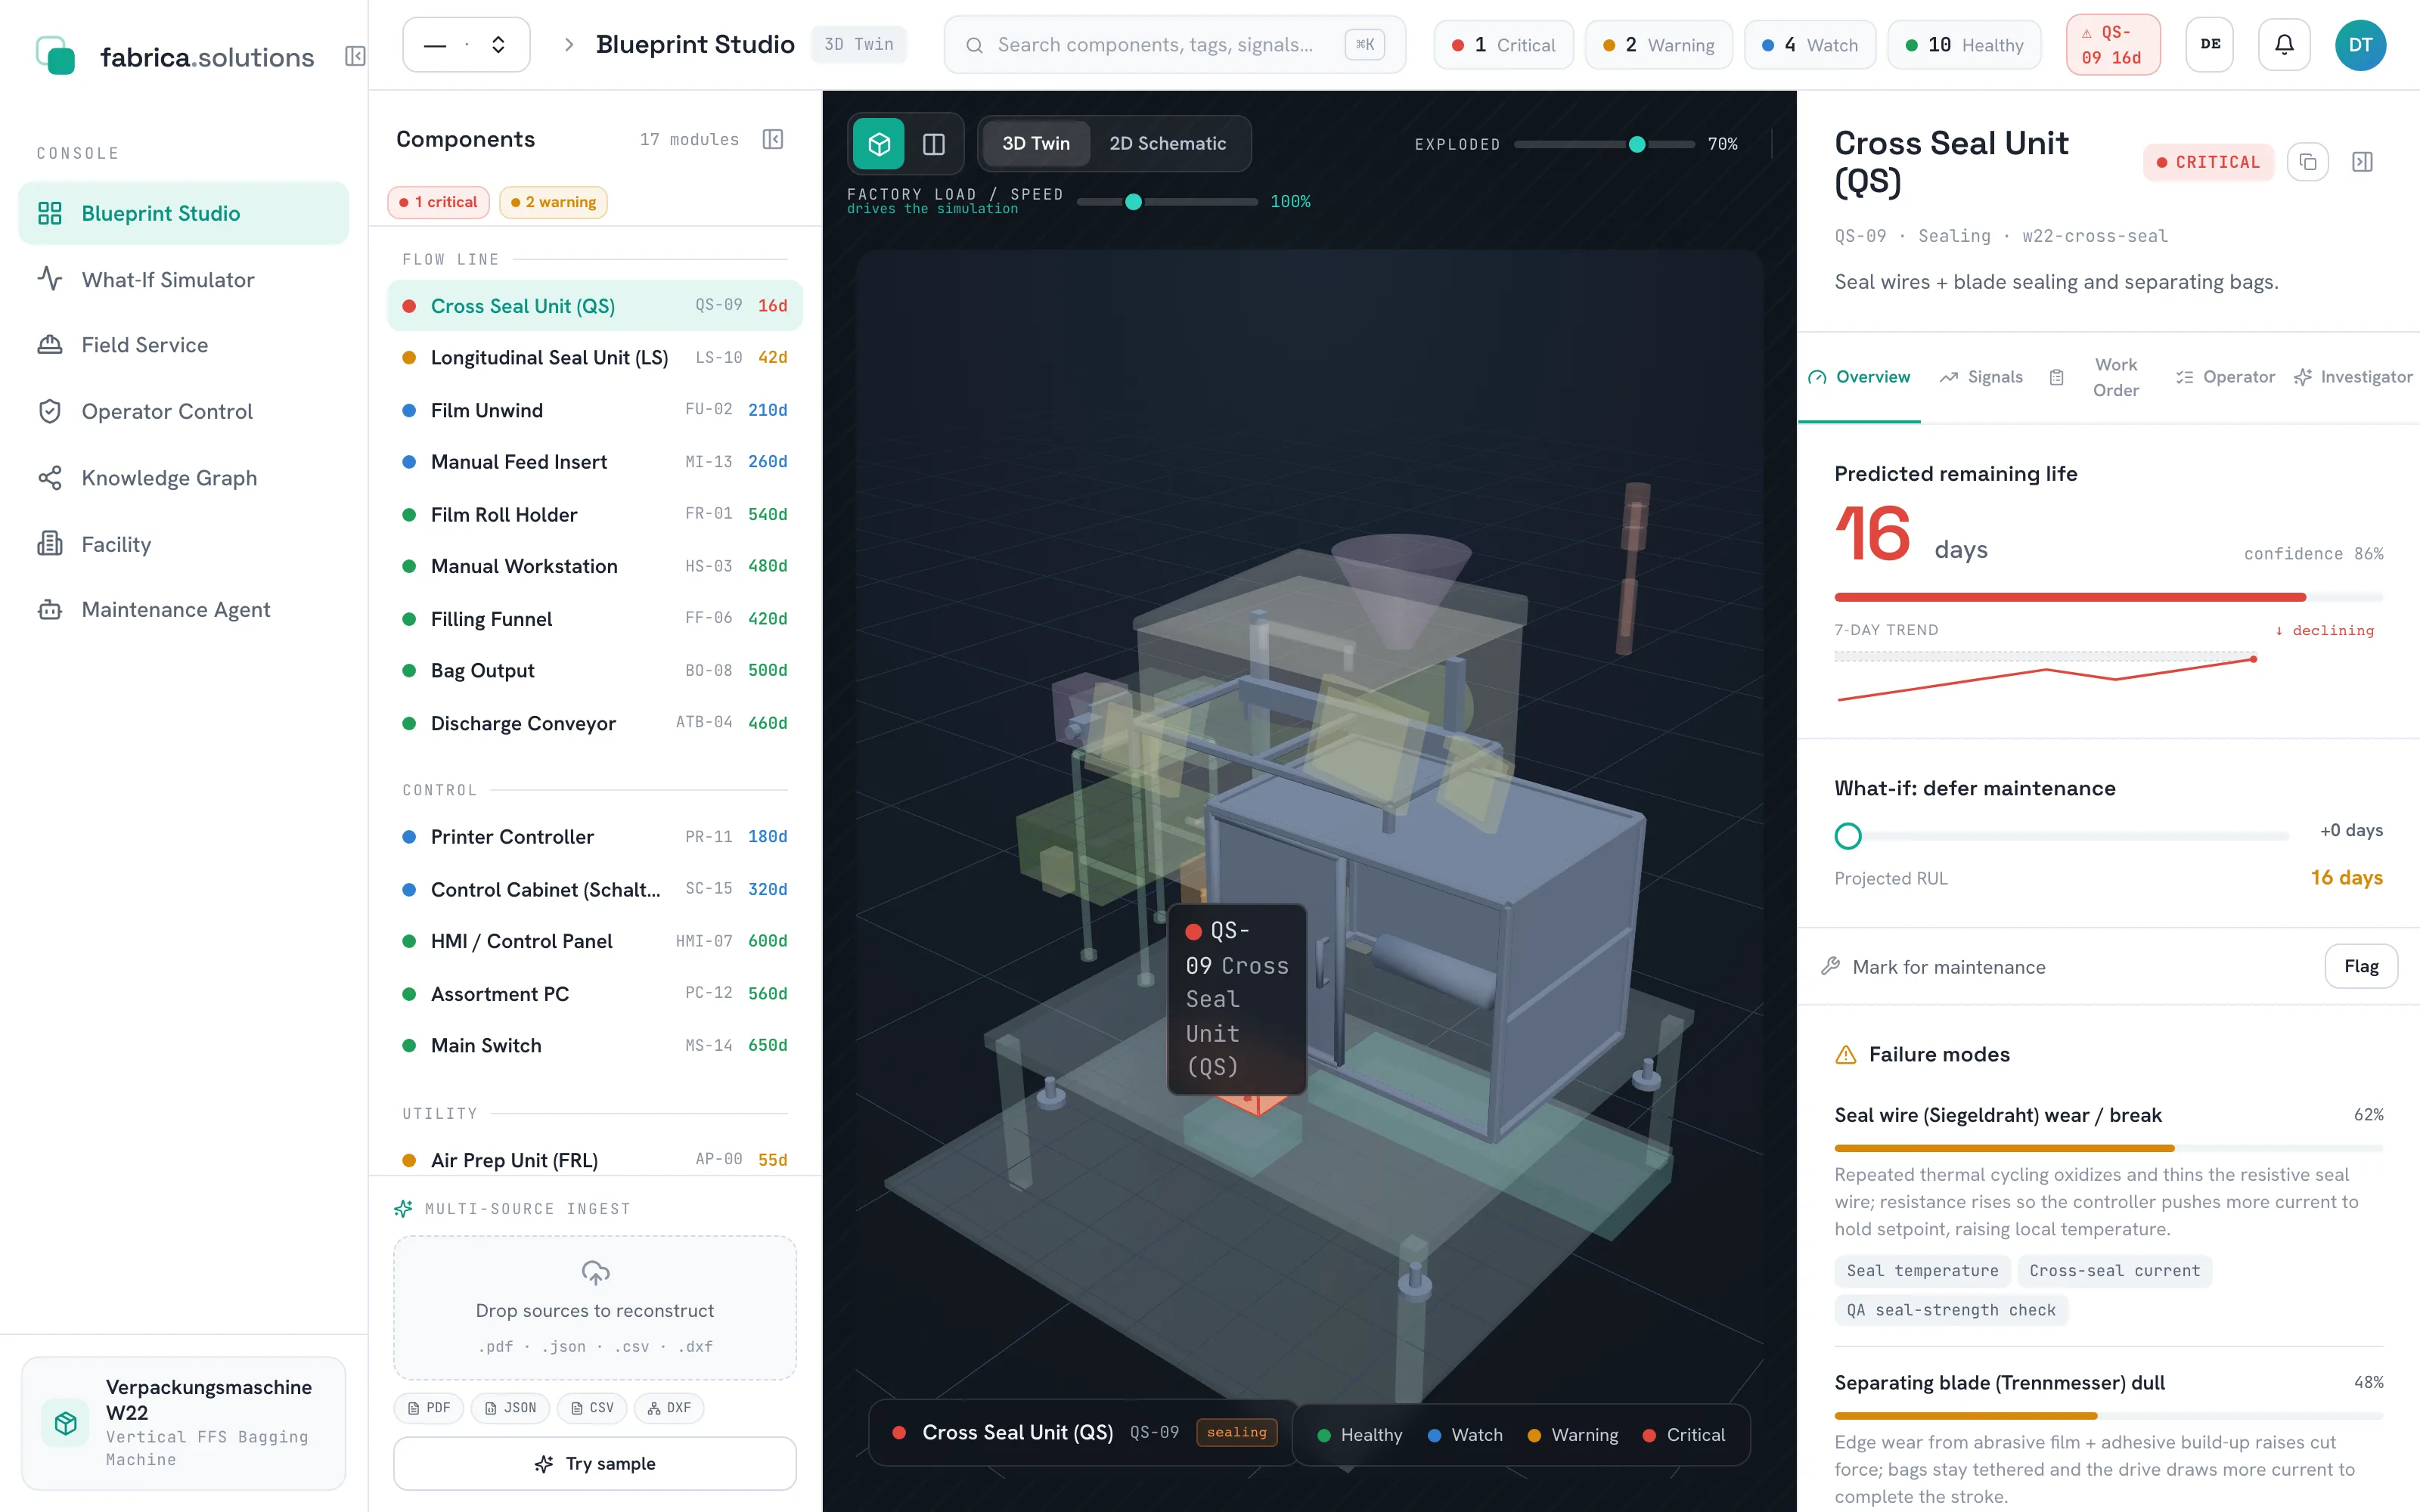The image size is (2420, 1512).
Task: Switch to 3D Twin view
Action: [1036, 144]
